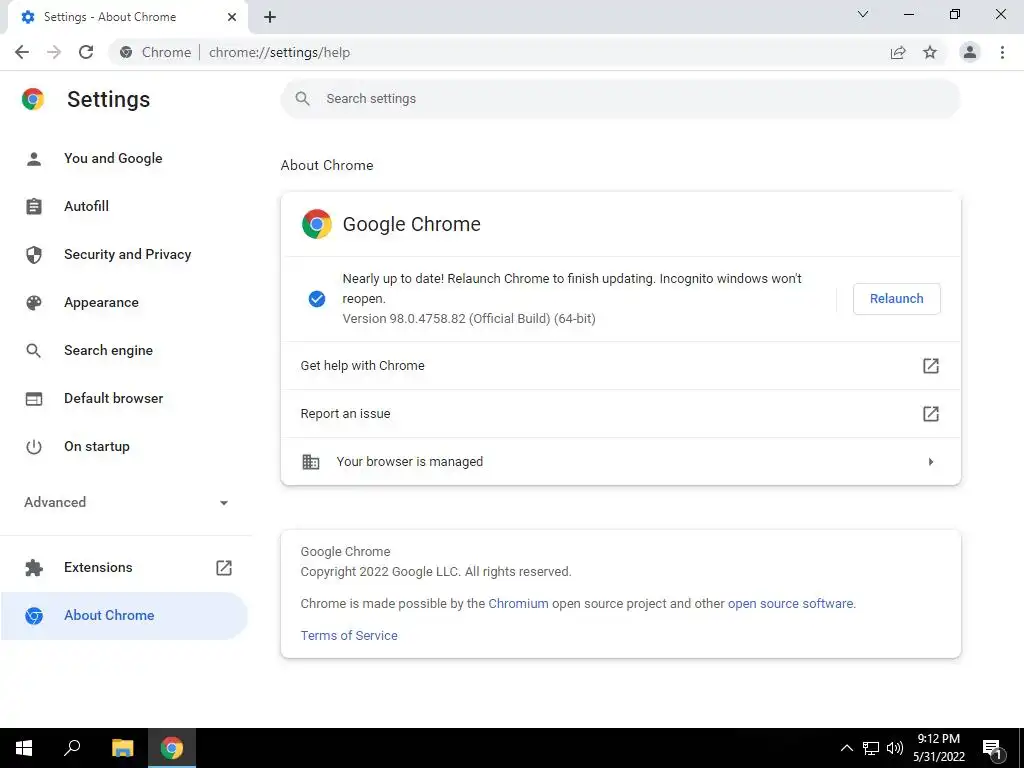Open the Chromium project link

[519, 603]
